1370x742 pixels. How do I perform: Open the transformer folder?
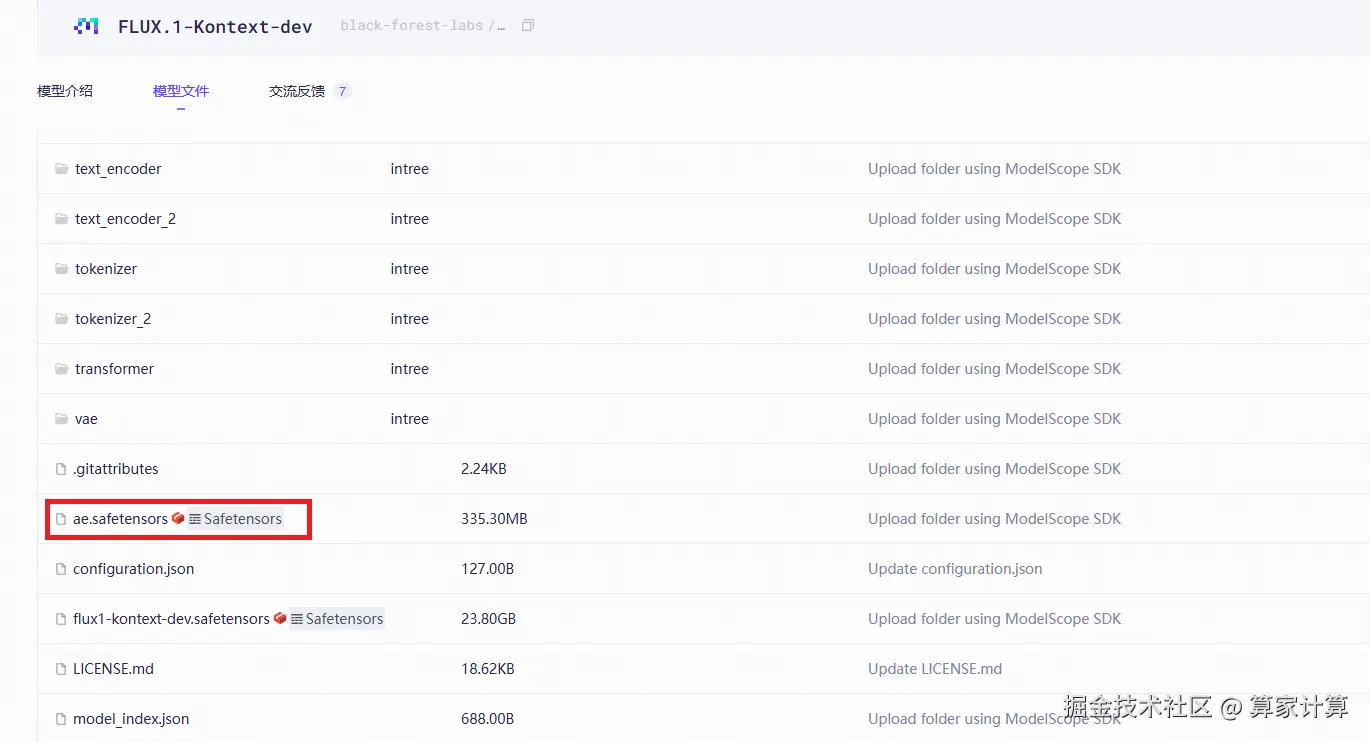click(114, 369)
